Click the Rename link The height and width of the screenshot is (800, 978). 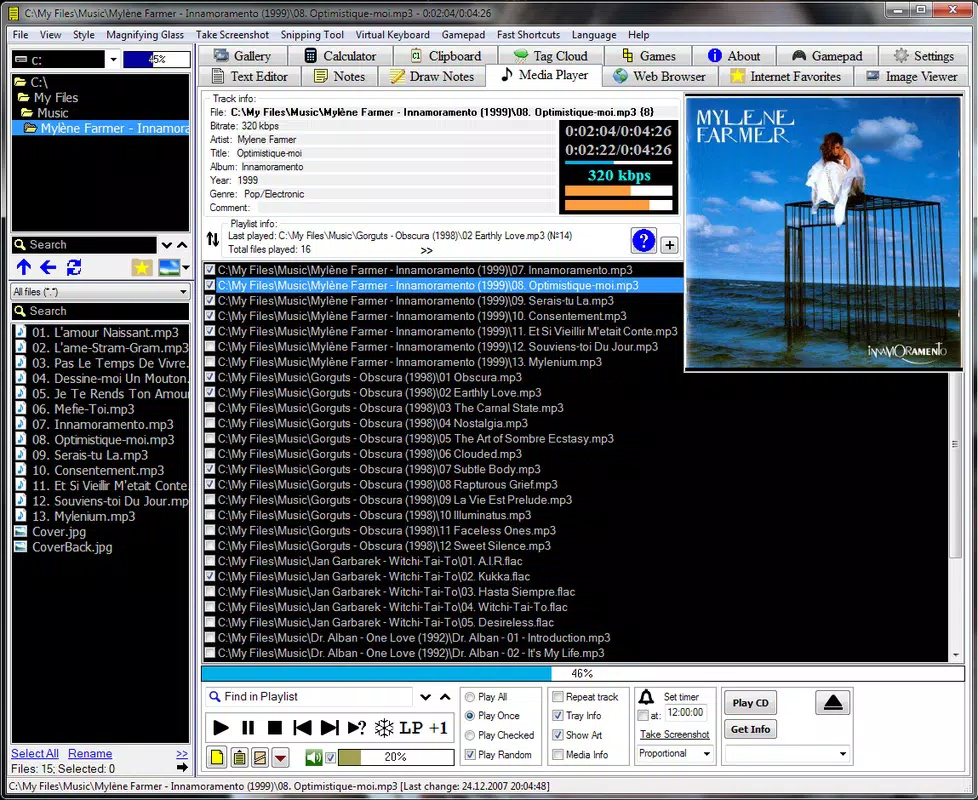pyautogui.click(x=90, y=753)
